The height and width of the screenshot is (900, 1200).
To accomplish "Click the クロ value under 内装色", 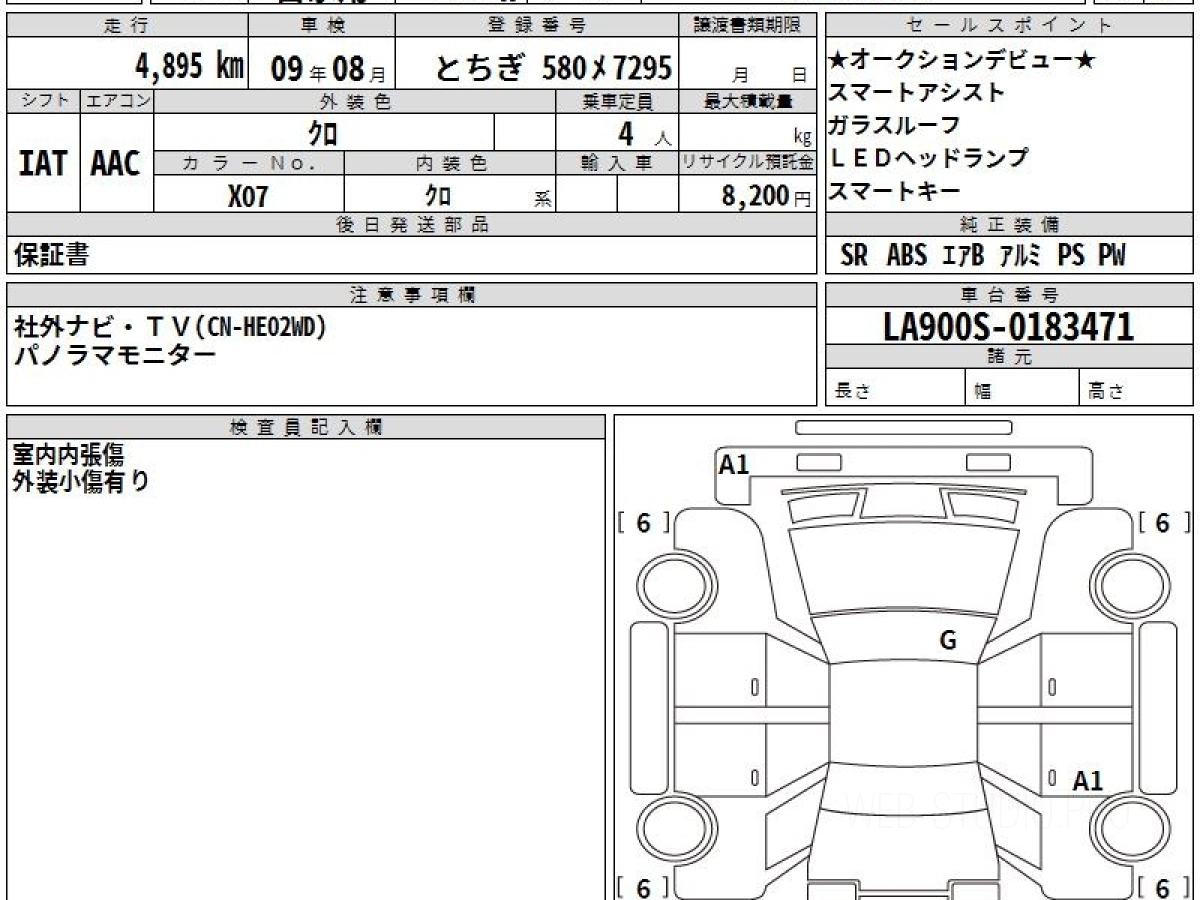I will click(437, 195).
